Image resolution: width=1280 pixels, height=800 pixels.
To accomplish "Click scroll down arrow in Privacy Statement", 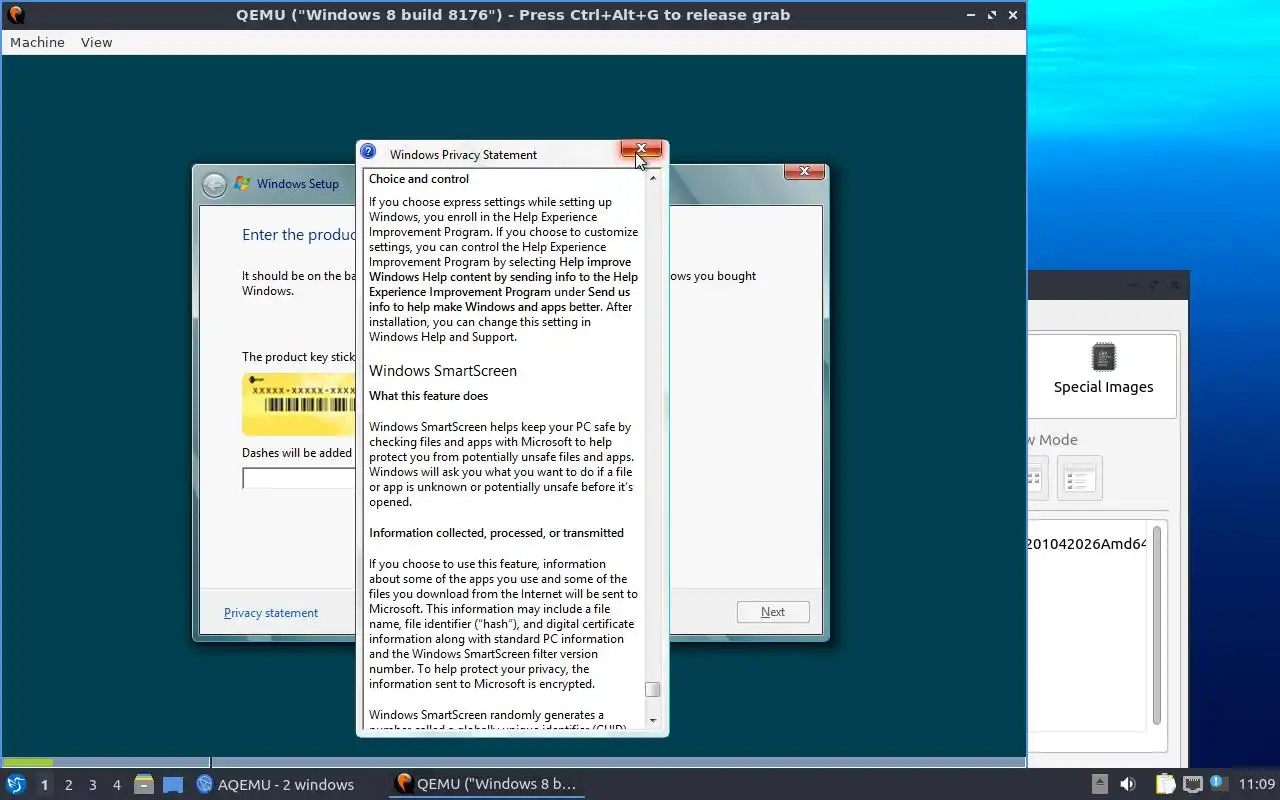I will [x=653, y=720].
